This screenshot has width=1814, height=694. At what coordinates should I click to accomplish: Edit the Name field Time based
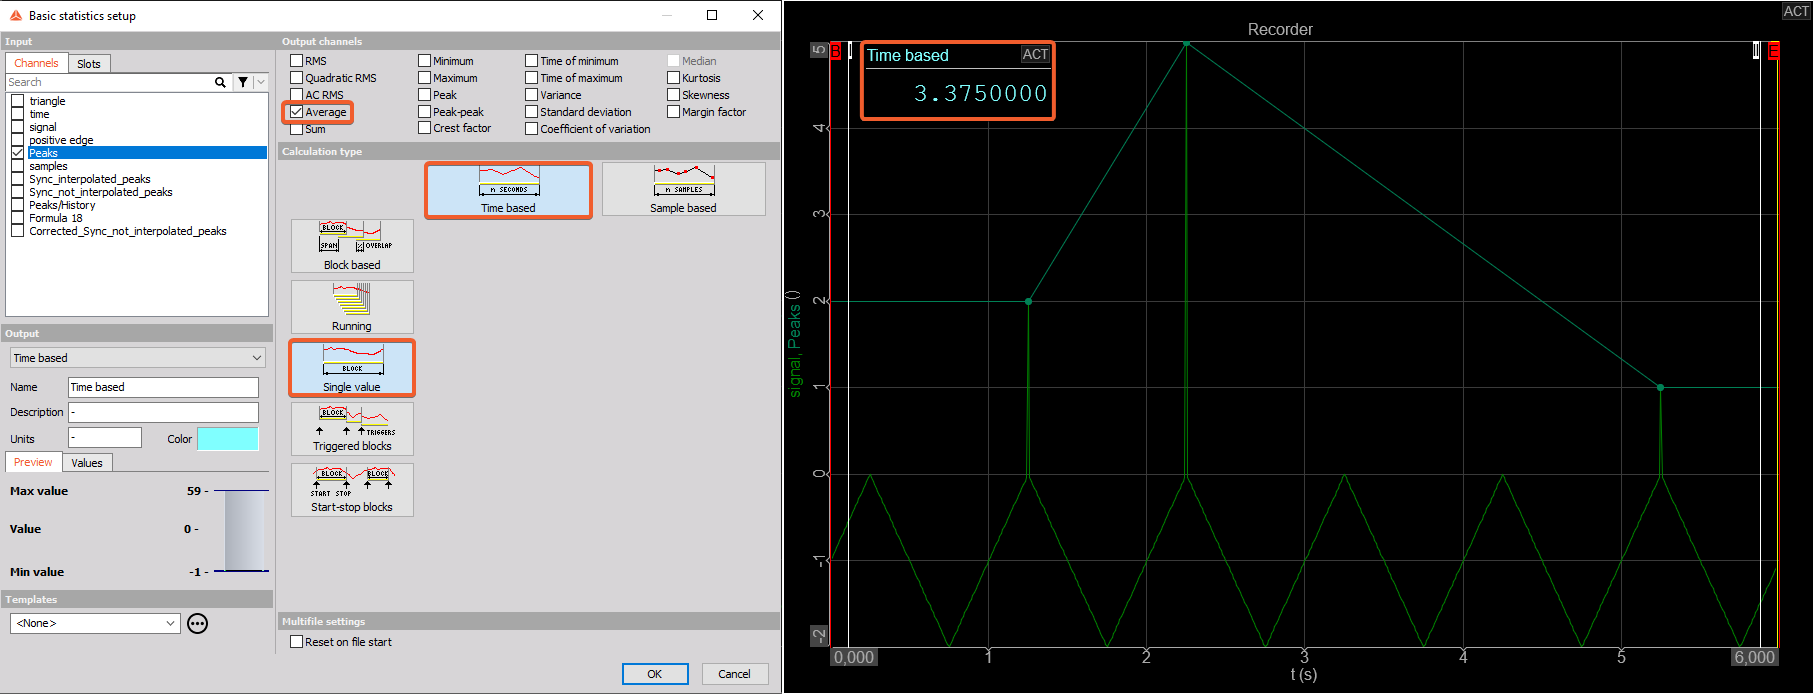pos(163,387)
